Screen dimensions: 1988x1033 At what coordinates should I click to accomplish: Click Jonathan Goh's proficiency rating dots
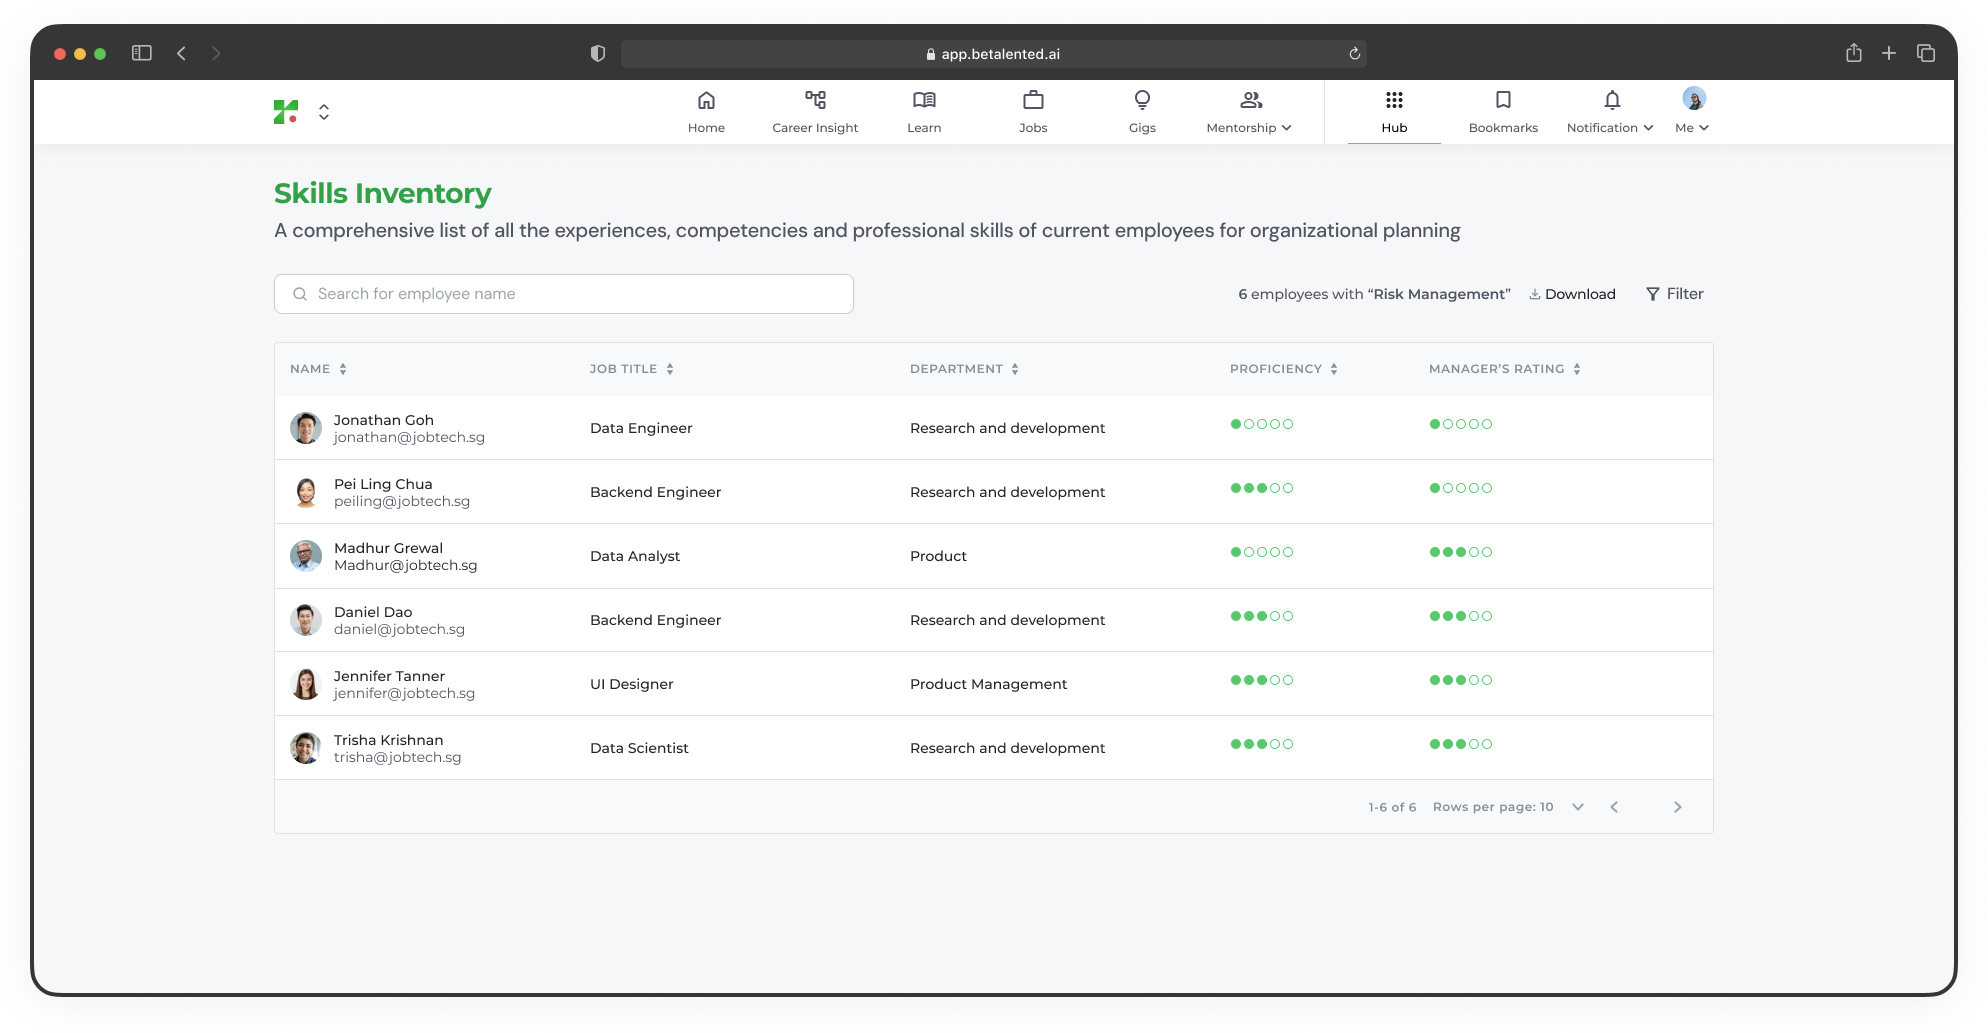pos(1262,424)
